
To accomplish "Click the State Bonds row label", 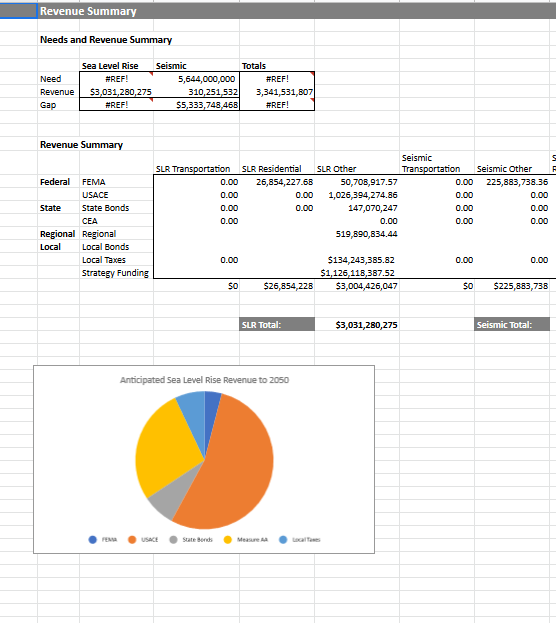I will [105, 208].
